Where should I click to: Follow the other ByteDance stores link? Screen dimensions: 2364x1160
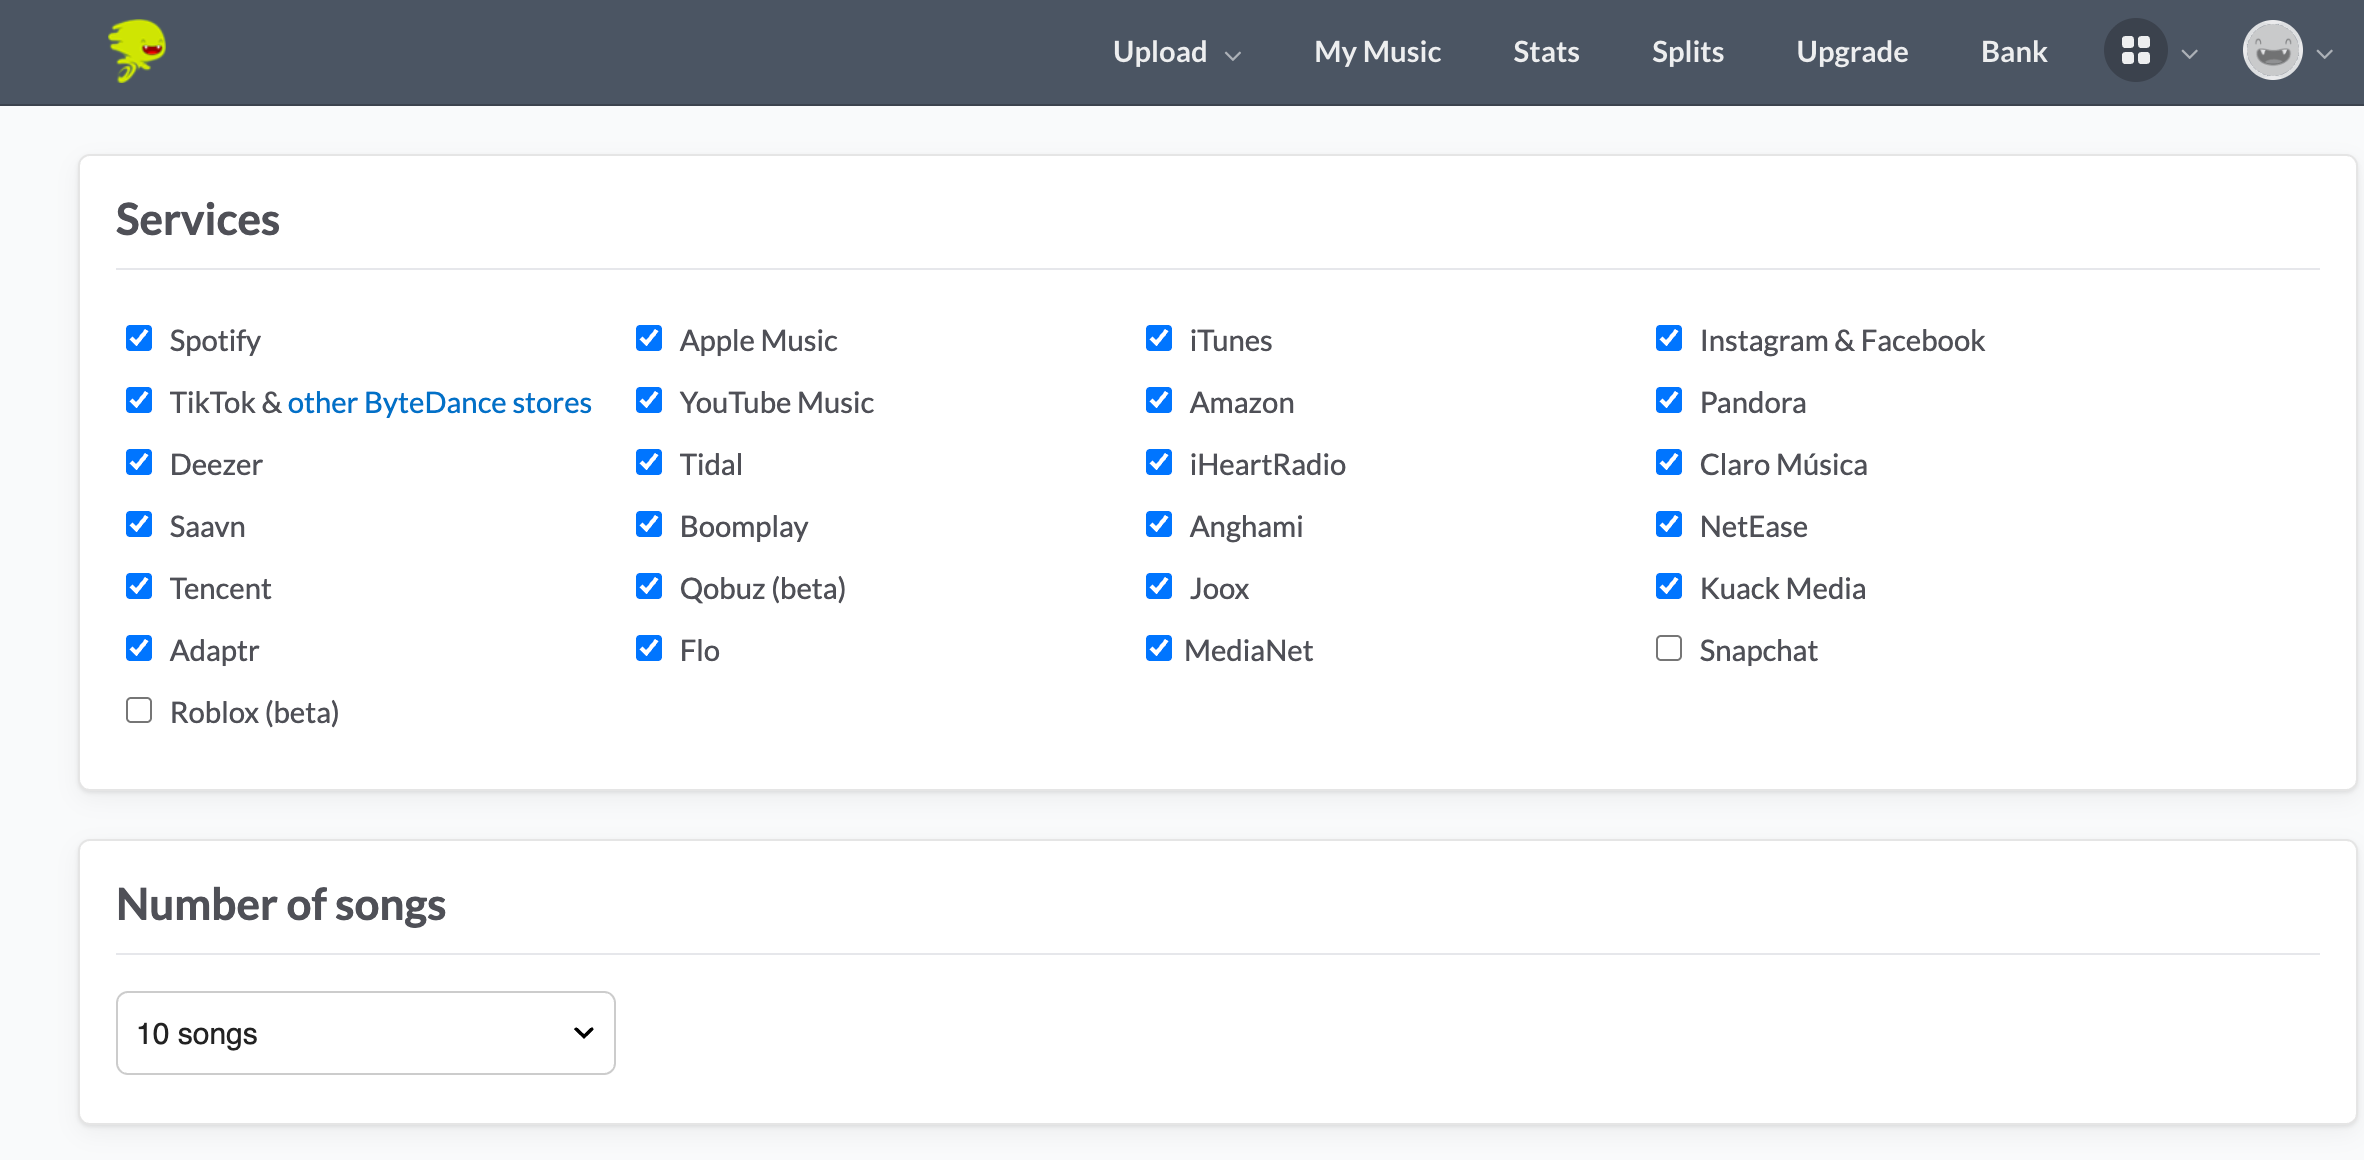(x=439, y=402)
